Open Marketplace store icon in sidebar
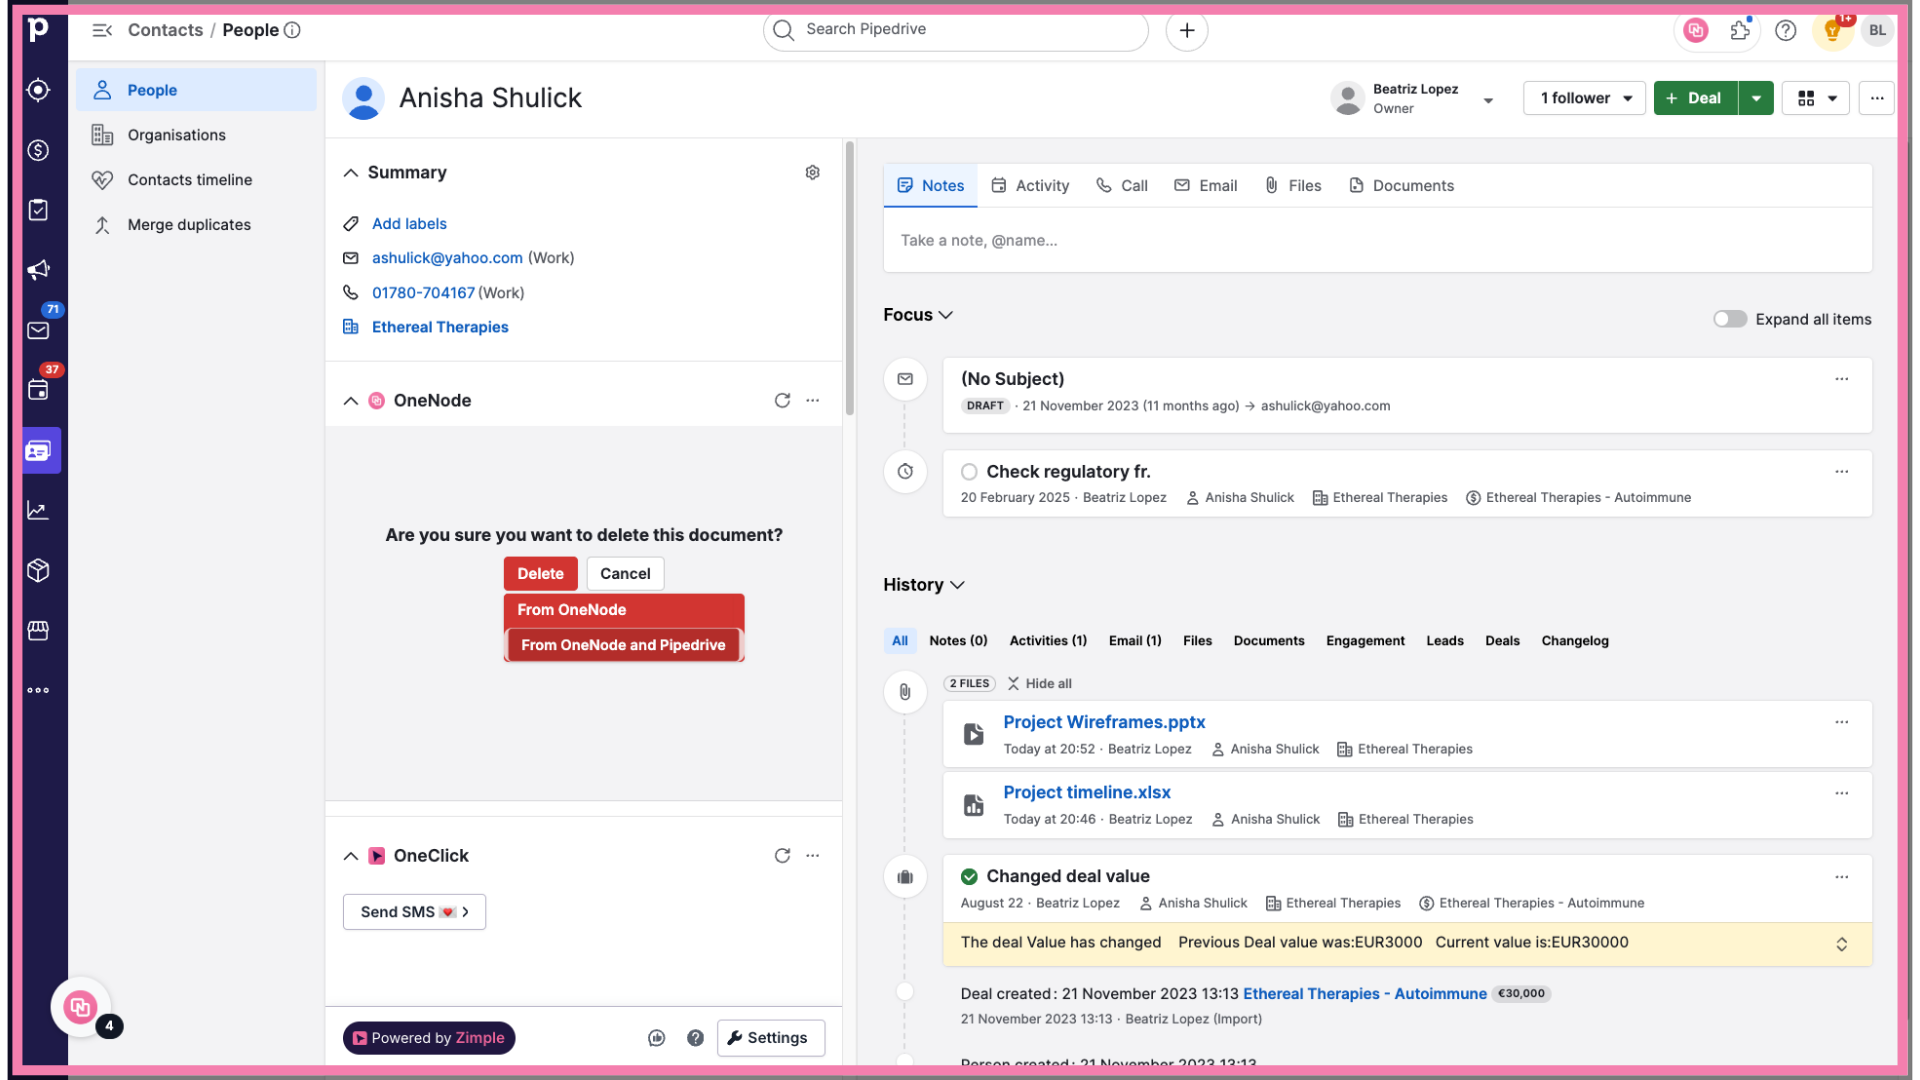This screenshot has width=1920, height=1080. (x=38, y=630)
